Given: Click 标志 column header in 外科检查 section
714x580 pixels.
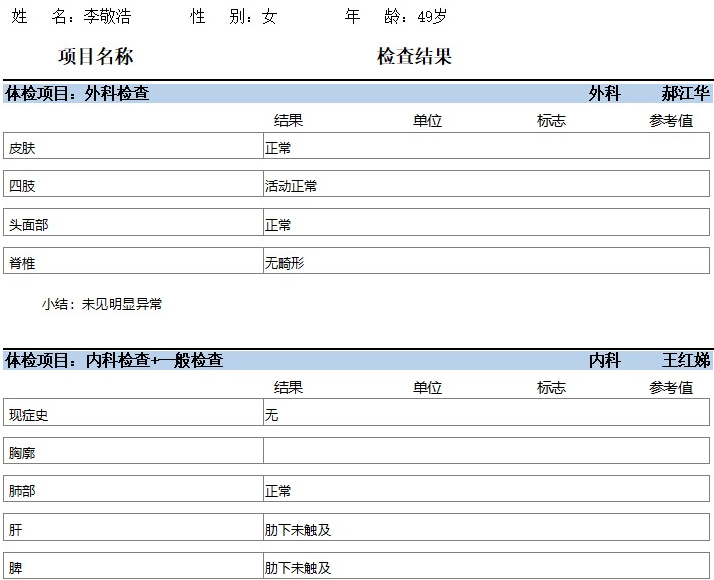Looking at the screenshot, I should click(551, 121).
